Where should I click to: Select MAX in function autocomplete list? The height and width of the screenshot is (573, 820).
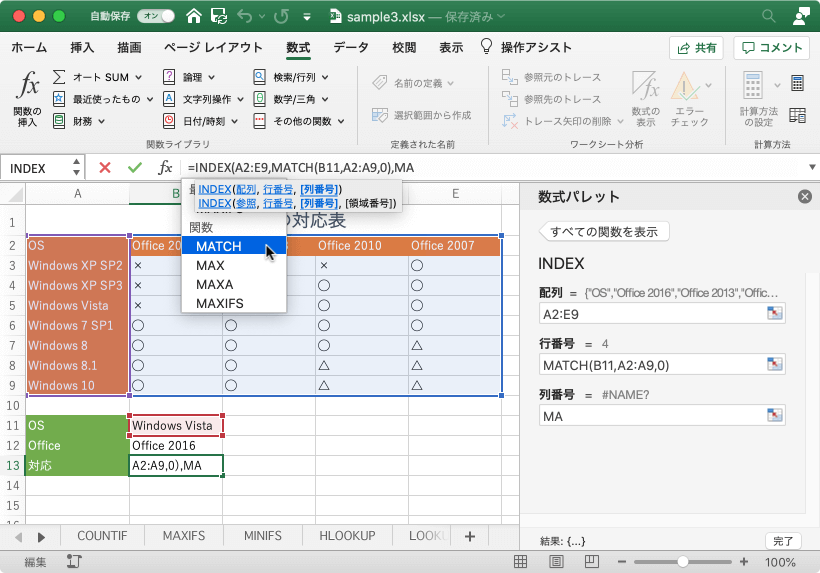pyautogui.click(x=234, y=266)
